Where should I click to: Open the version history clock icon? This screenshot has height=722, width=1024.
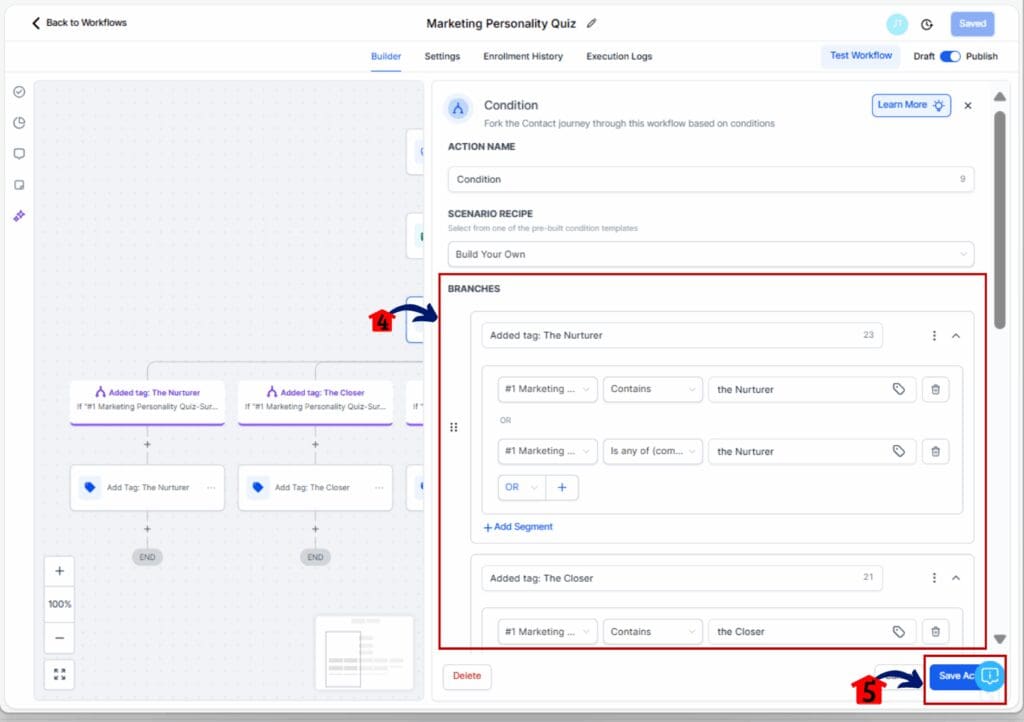tap(926, 24)
